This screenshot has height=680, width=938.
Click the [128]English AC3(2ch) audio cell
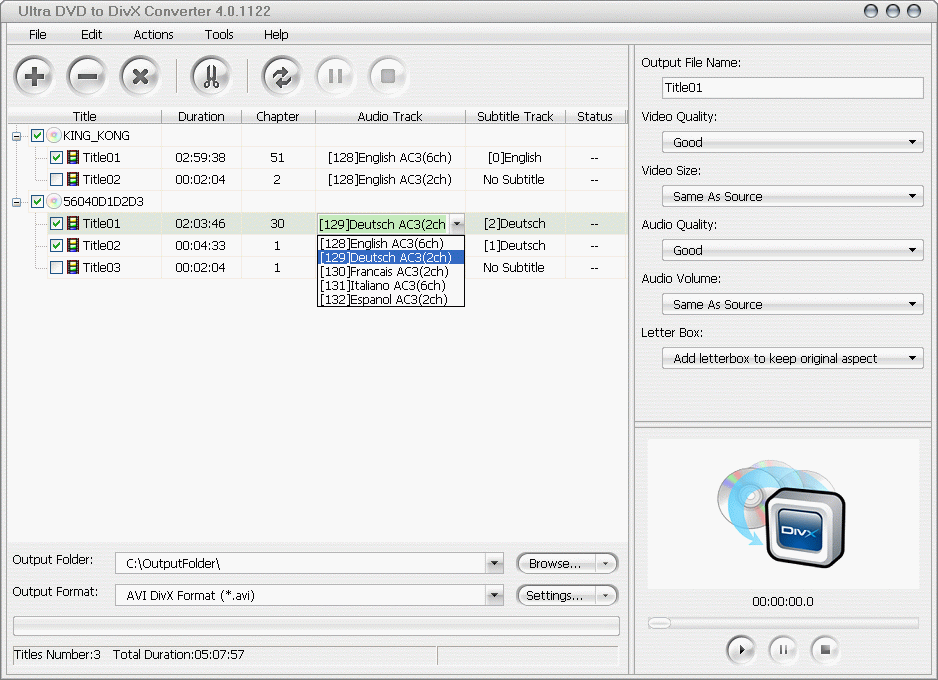point(389,179)
